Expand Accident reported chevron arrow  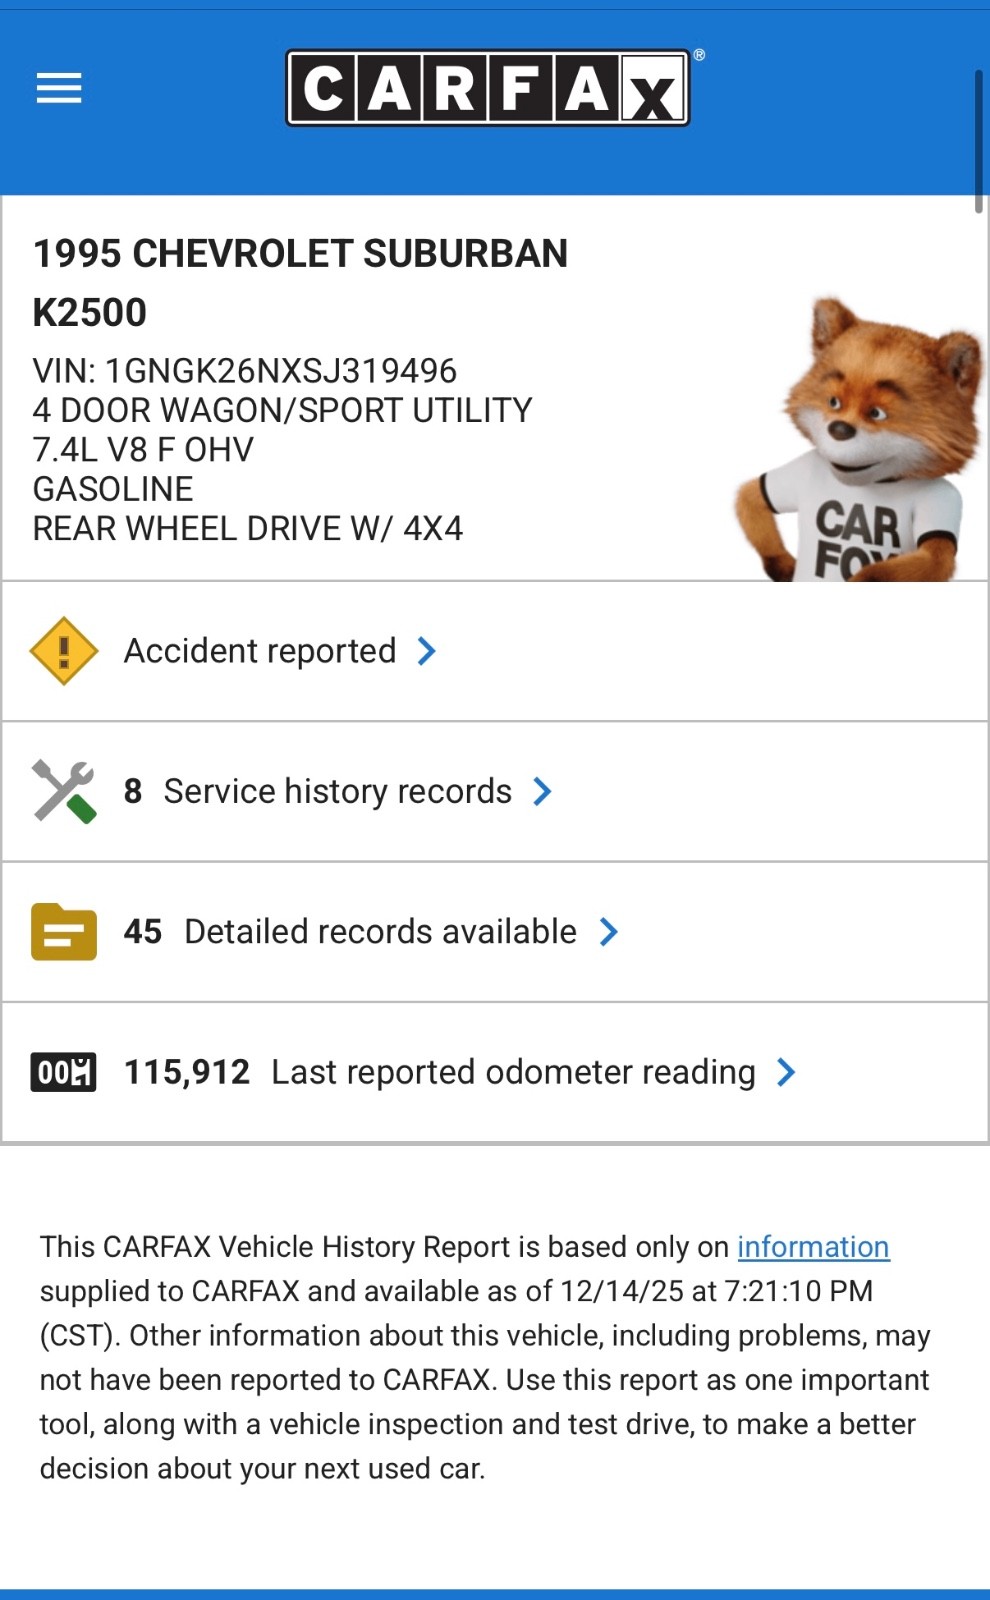(x=427, y=651)
